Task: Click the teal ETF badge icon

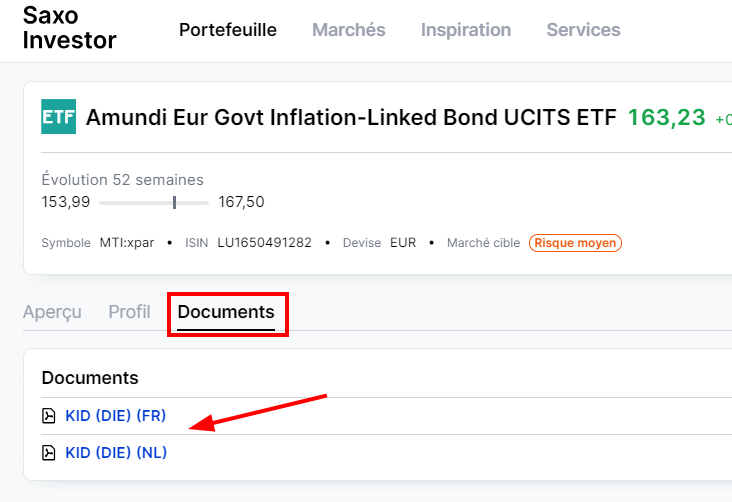Action: (58, 117)
